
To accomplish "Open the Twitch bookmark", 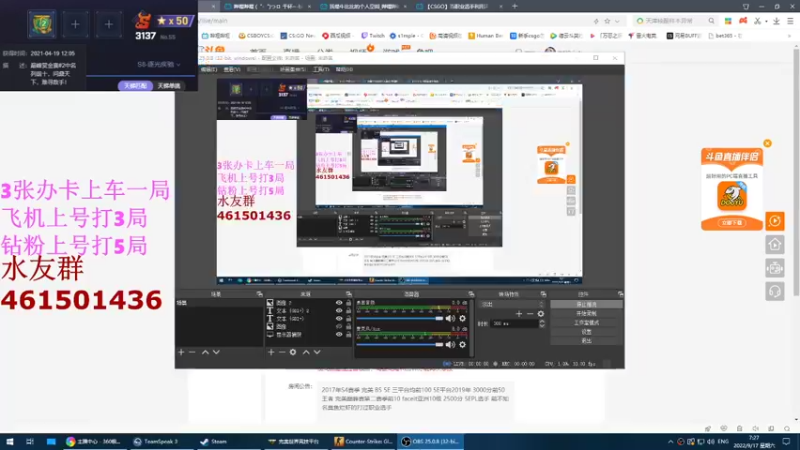I will click(373, 36).
